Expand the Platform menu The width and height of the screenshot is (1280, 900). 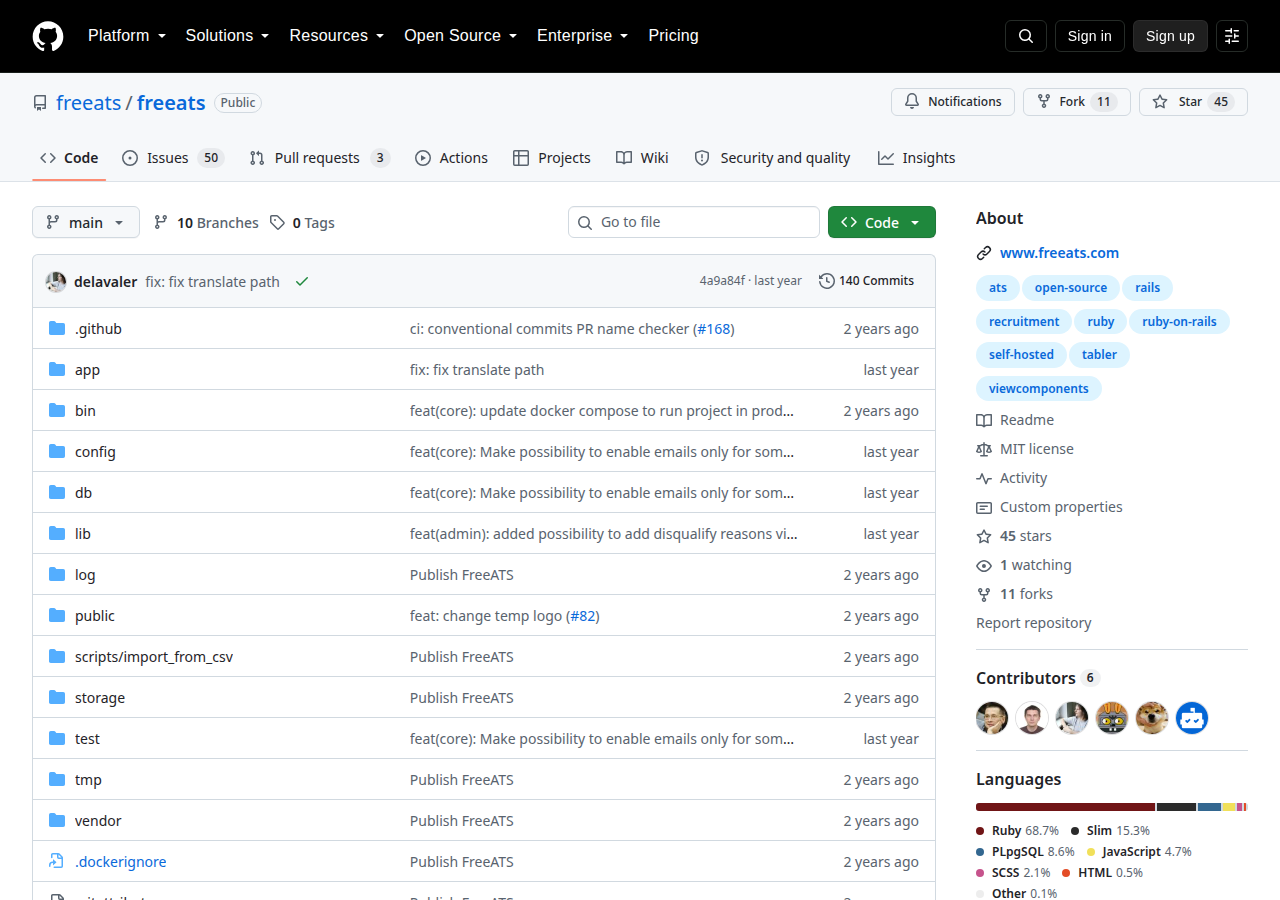pos(126,36)
